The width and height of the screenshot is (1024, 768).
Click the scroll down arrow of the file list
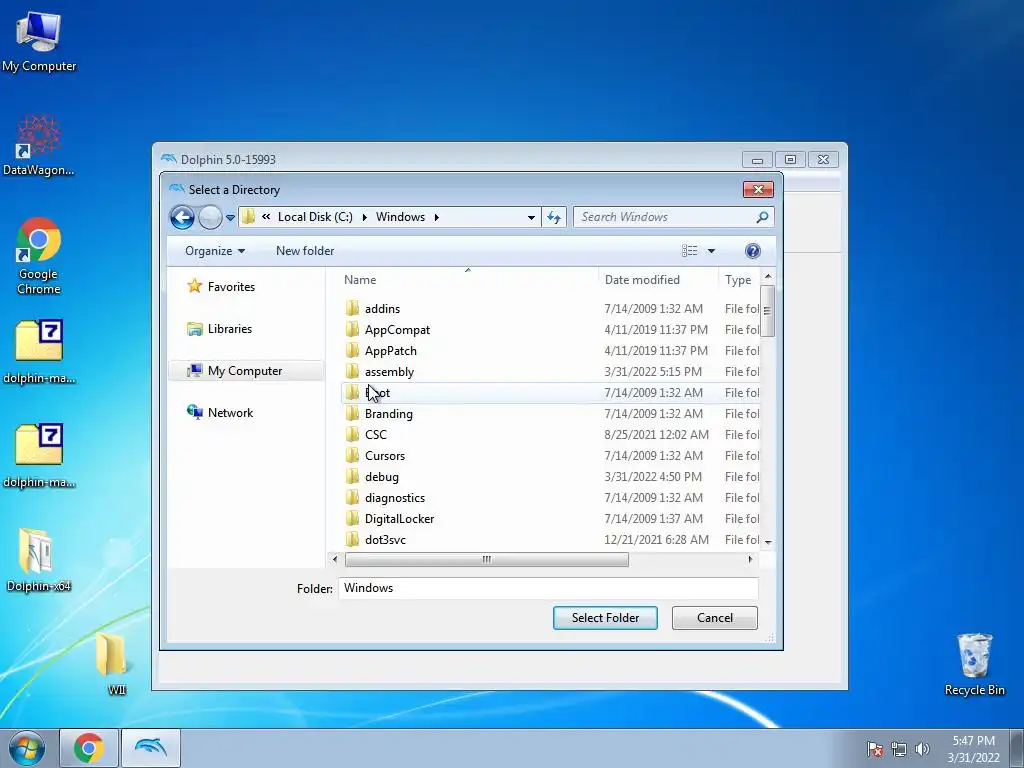pos(768,542)
